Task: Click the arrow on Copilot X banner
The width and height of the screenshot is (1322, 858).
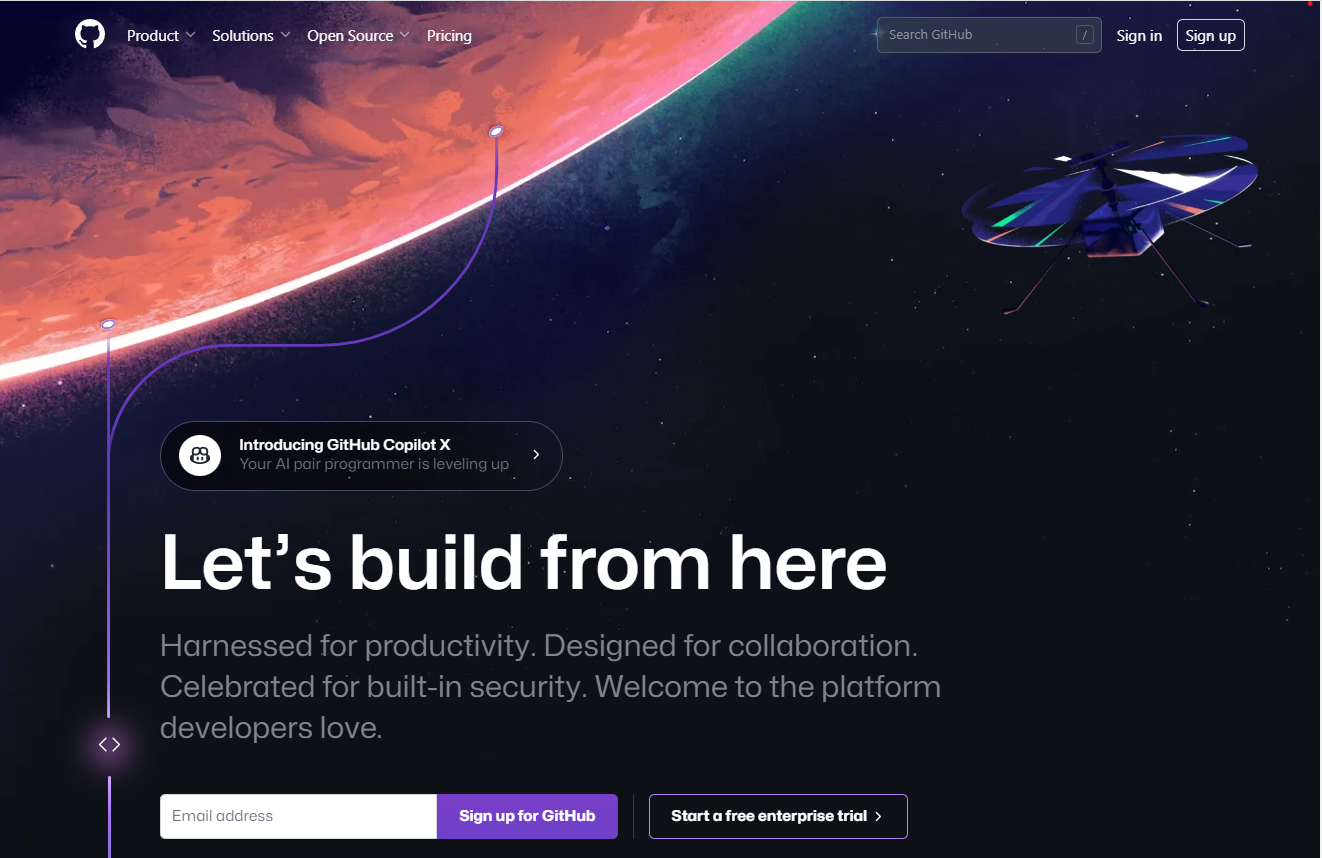Action: click(536, 455)
